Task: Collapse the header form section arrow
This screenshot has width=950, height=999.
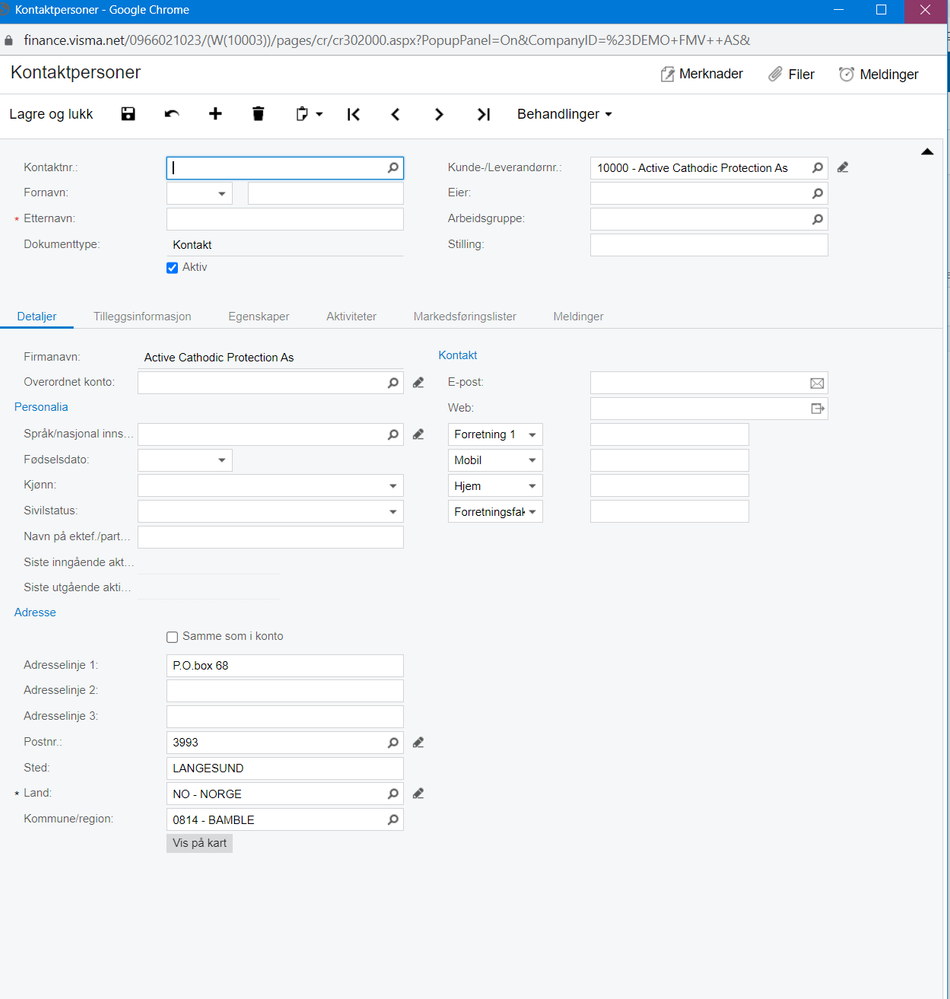Action: 927,152
